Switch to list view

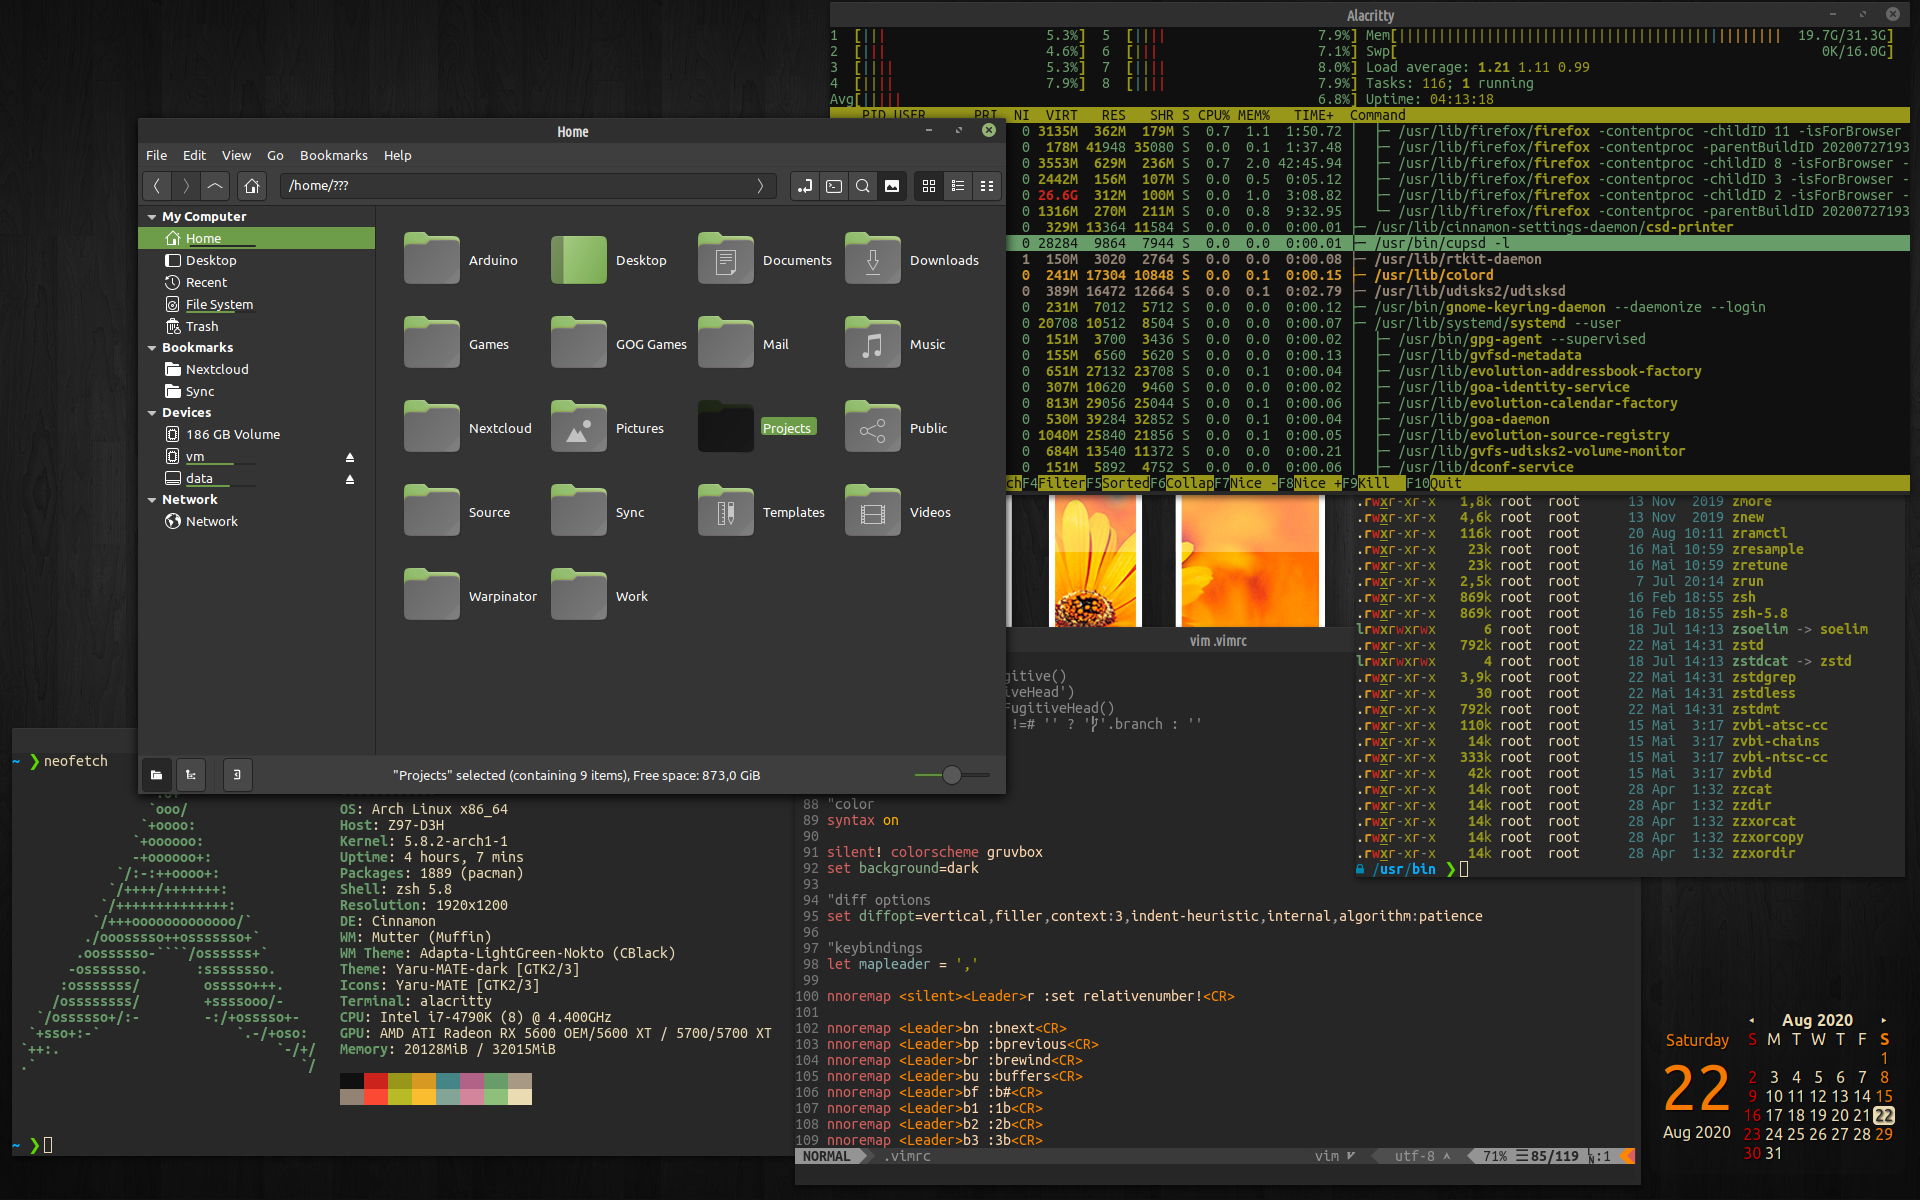point(958,186)
